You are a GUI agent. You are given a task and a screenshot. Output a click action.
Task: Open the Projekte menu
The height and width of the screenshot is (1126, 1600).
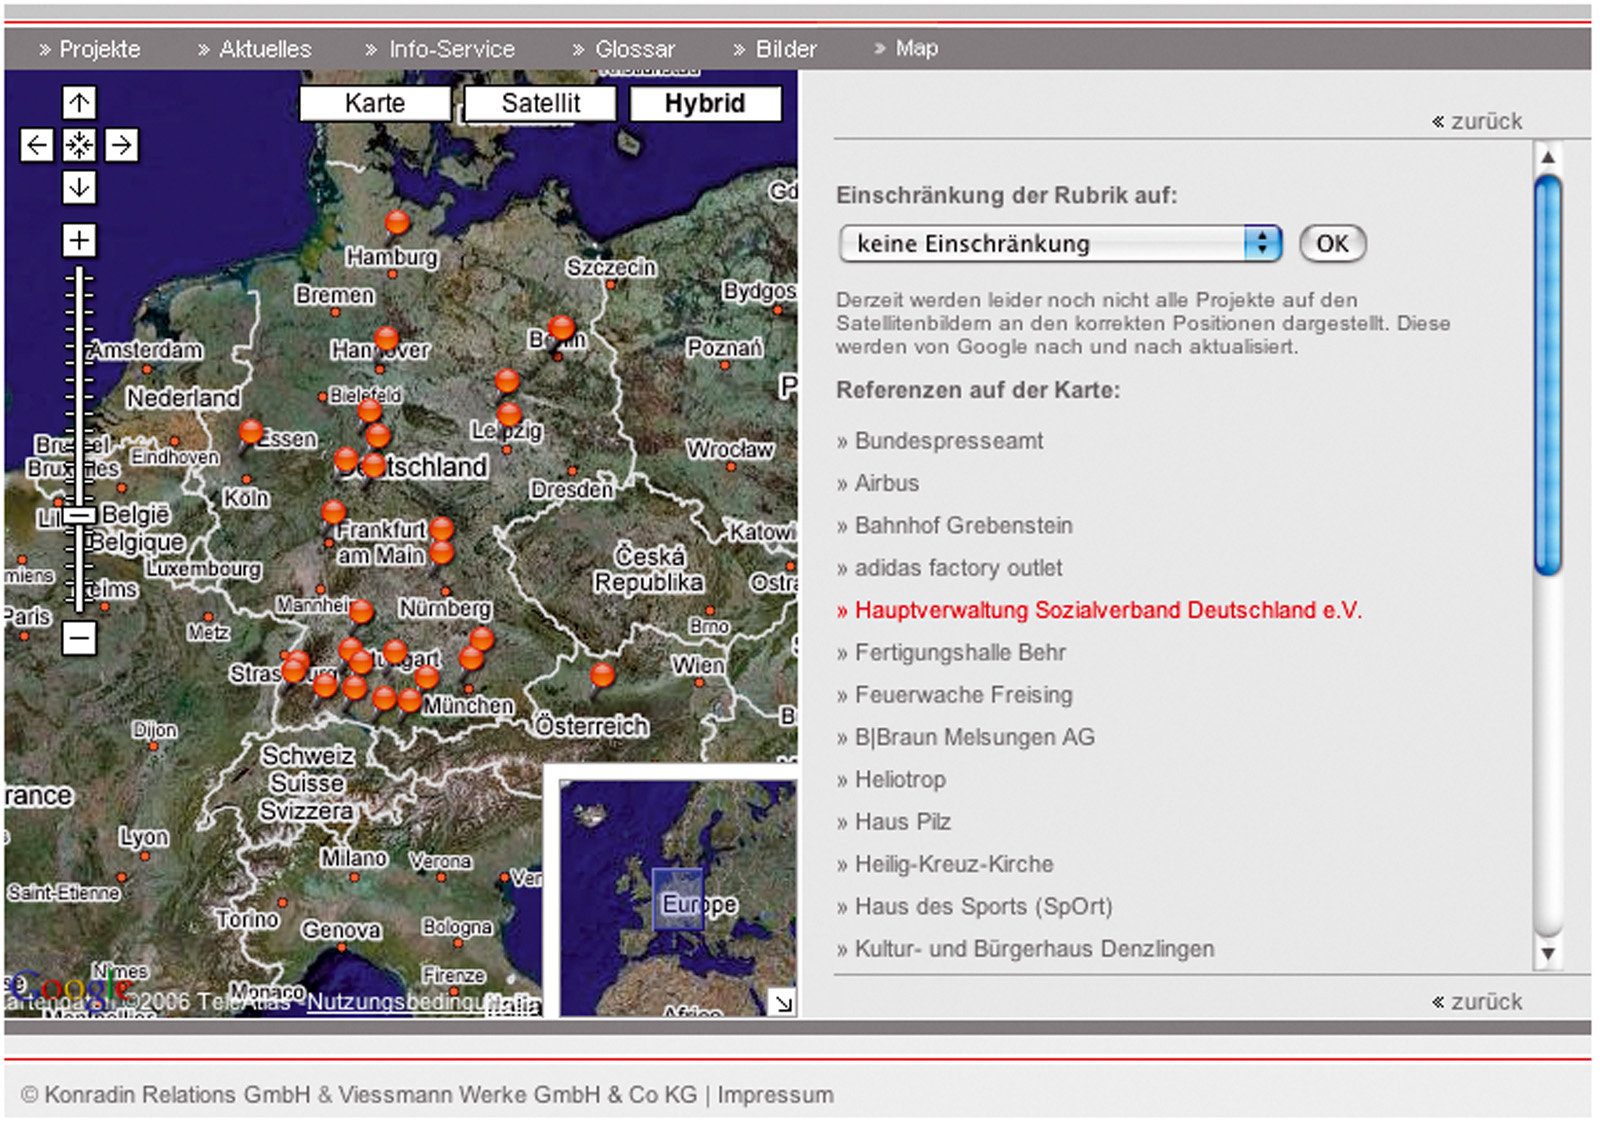[x=89, y=49]
